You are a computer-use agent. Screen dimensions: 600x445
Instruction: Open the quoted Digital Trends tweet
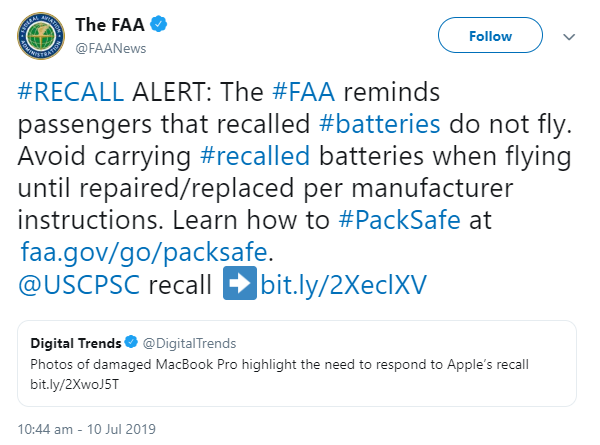coord(297,363)
